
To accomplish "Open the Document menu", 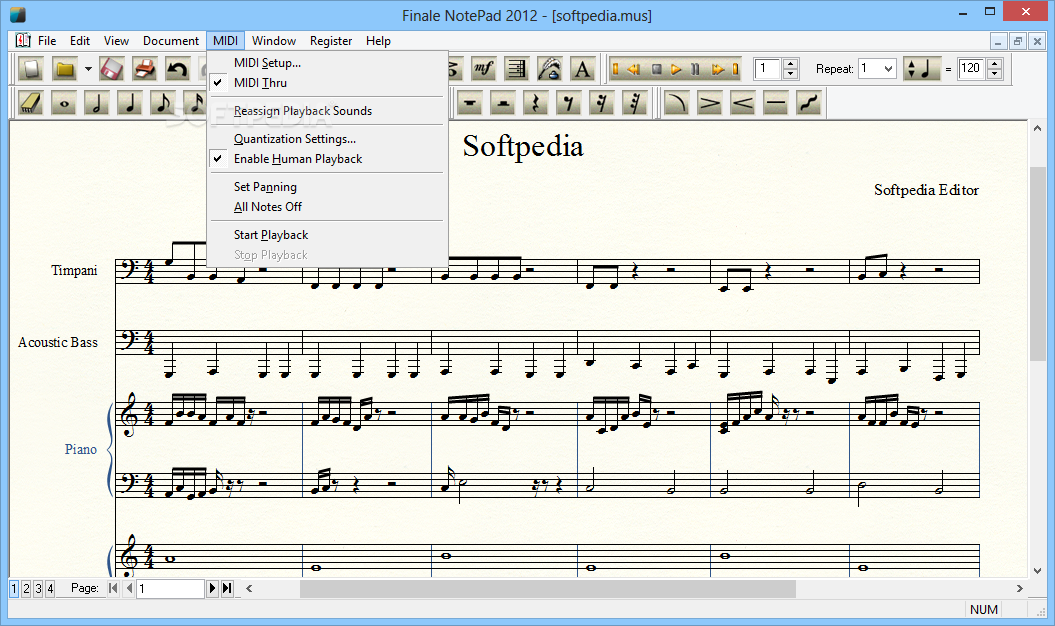I will [171, 40].
